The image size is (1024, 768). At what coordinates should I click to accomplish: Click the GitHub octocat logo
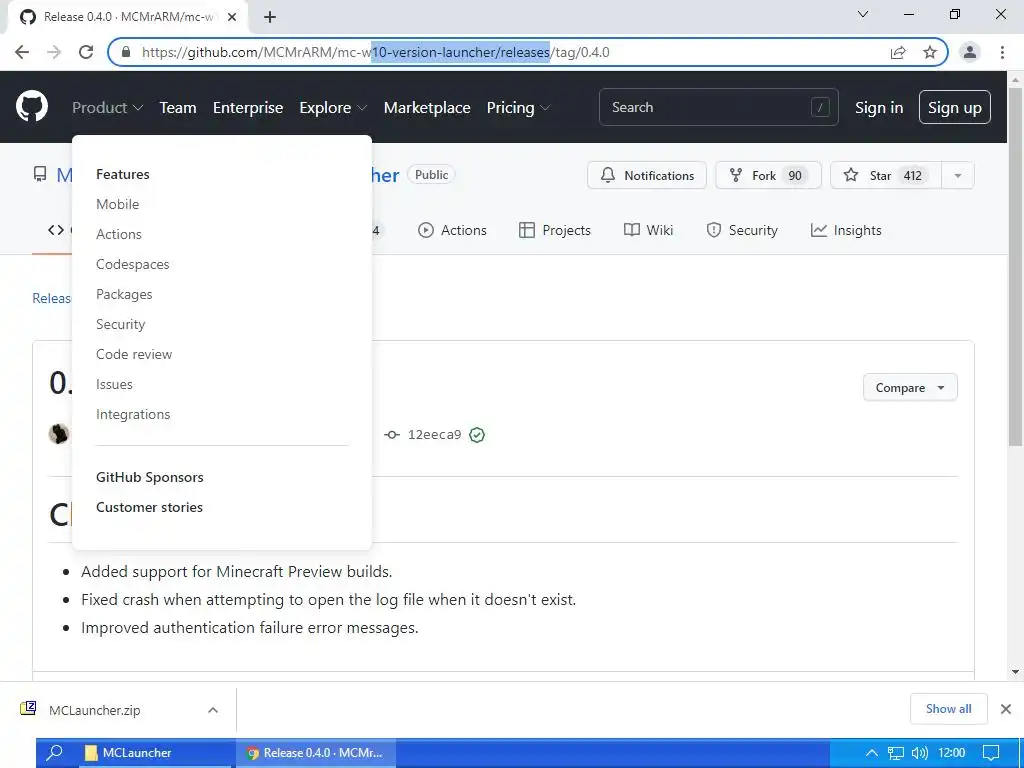pyautogui.click(x=32, y=107)
